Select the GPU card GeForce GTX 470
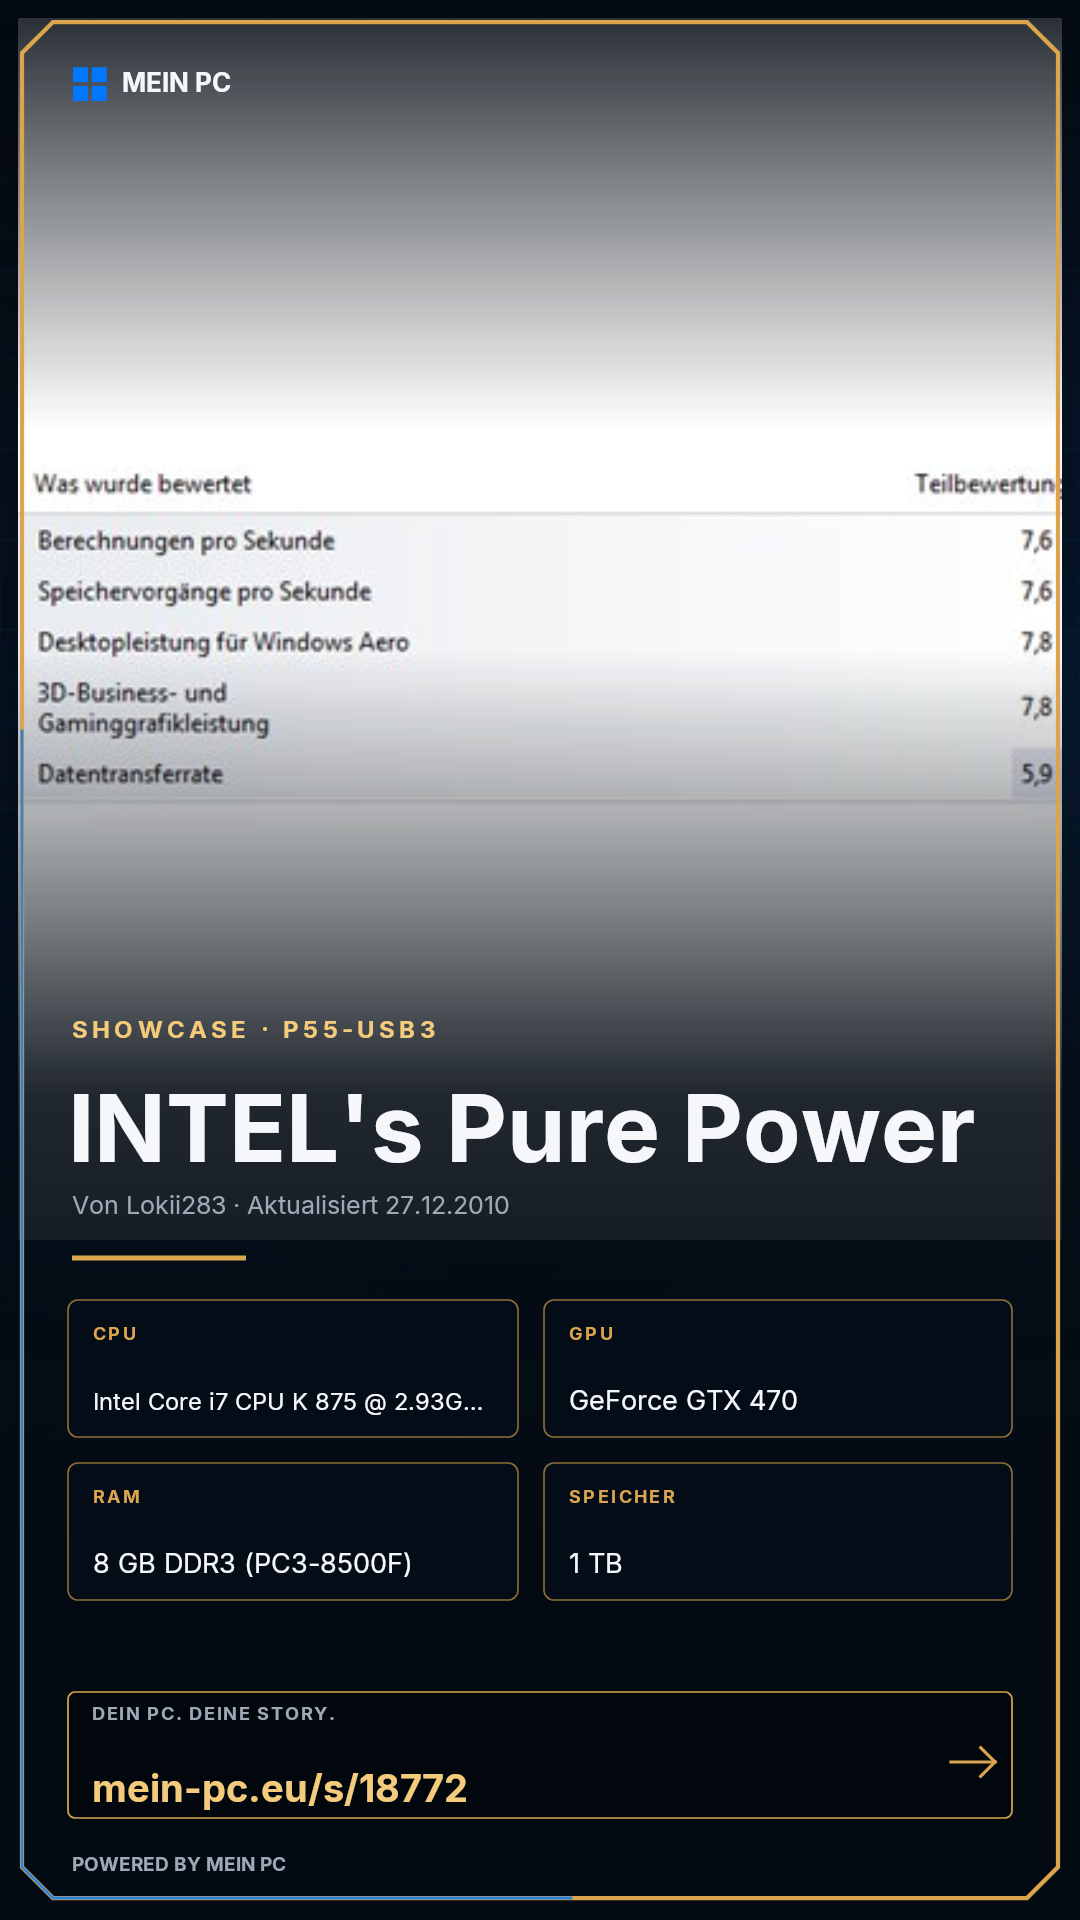The height and width of the screenshot is (1920, 1080). 778,1368
